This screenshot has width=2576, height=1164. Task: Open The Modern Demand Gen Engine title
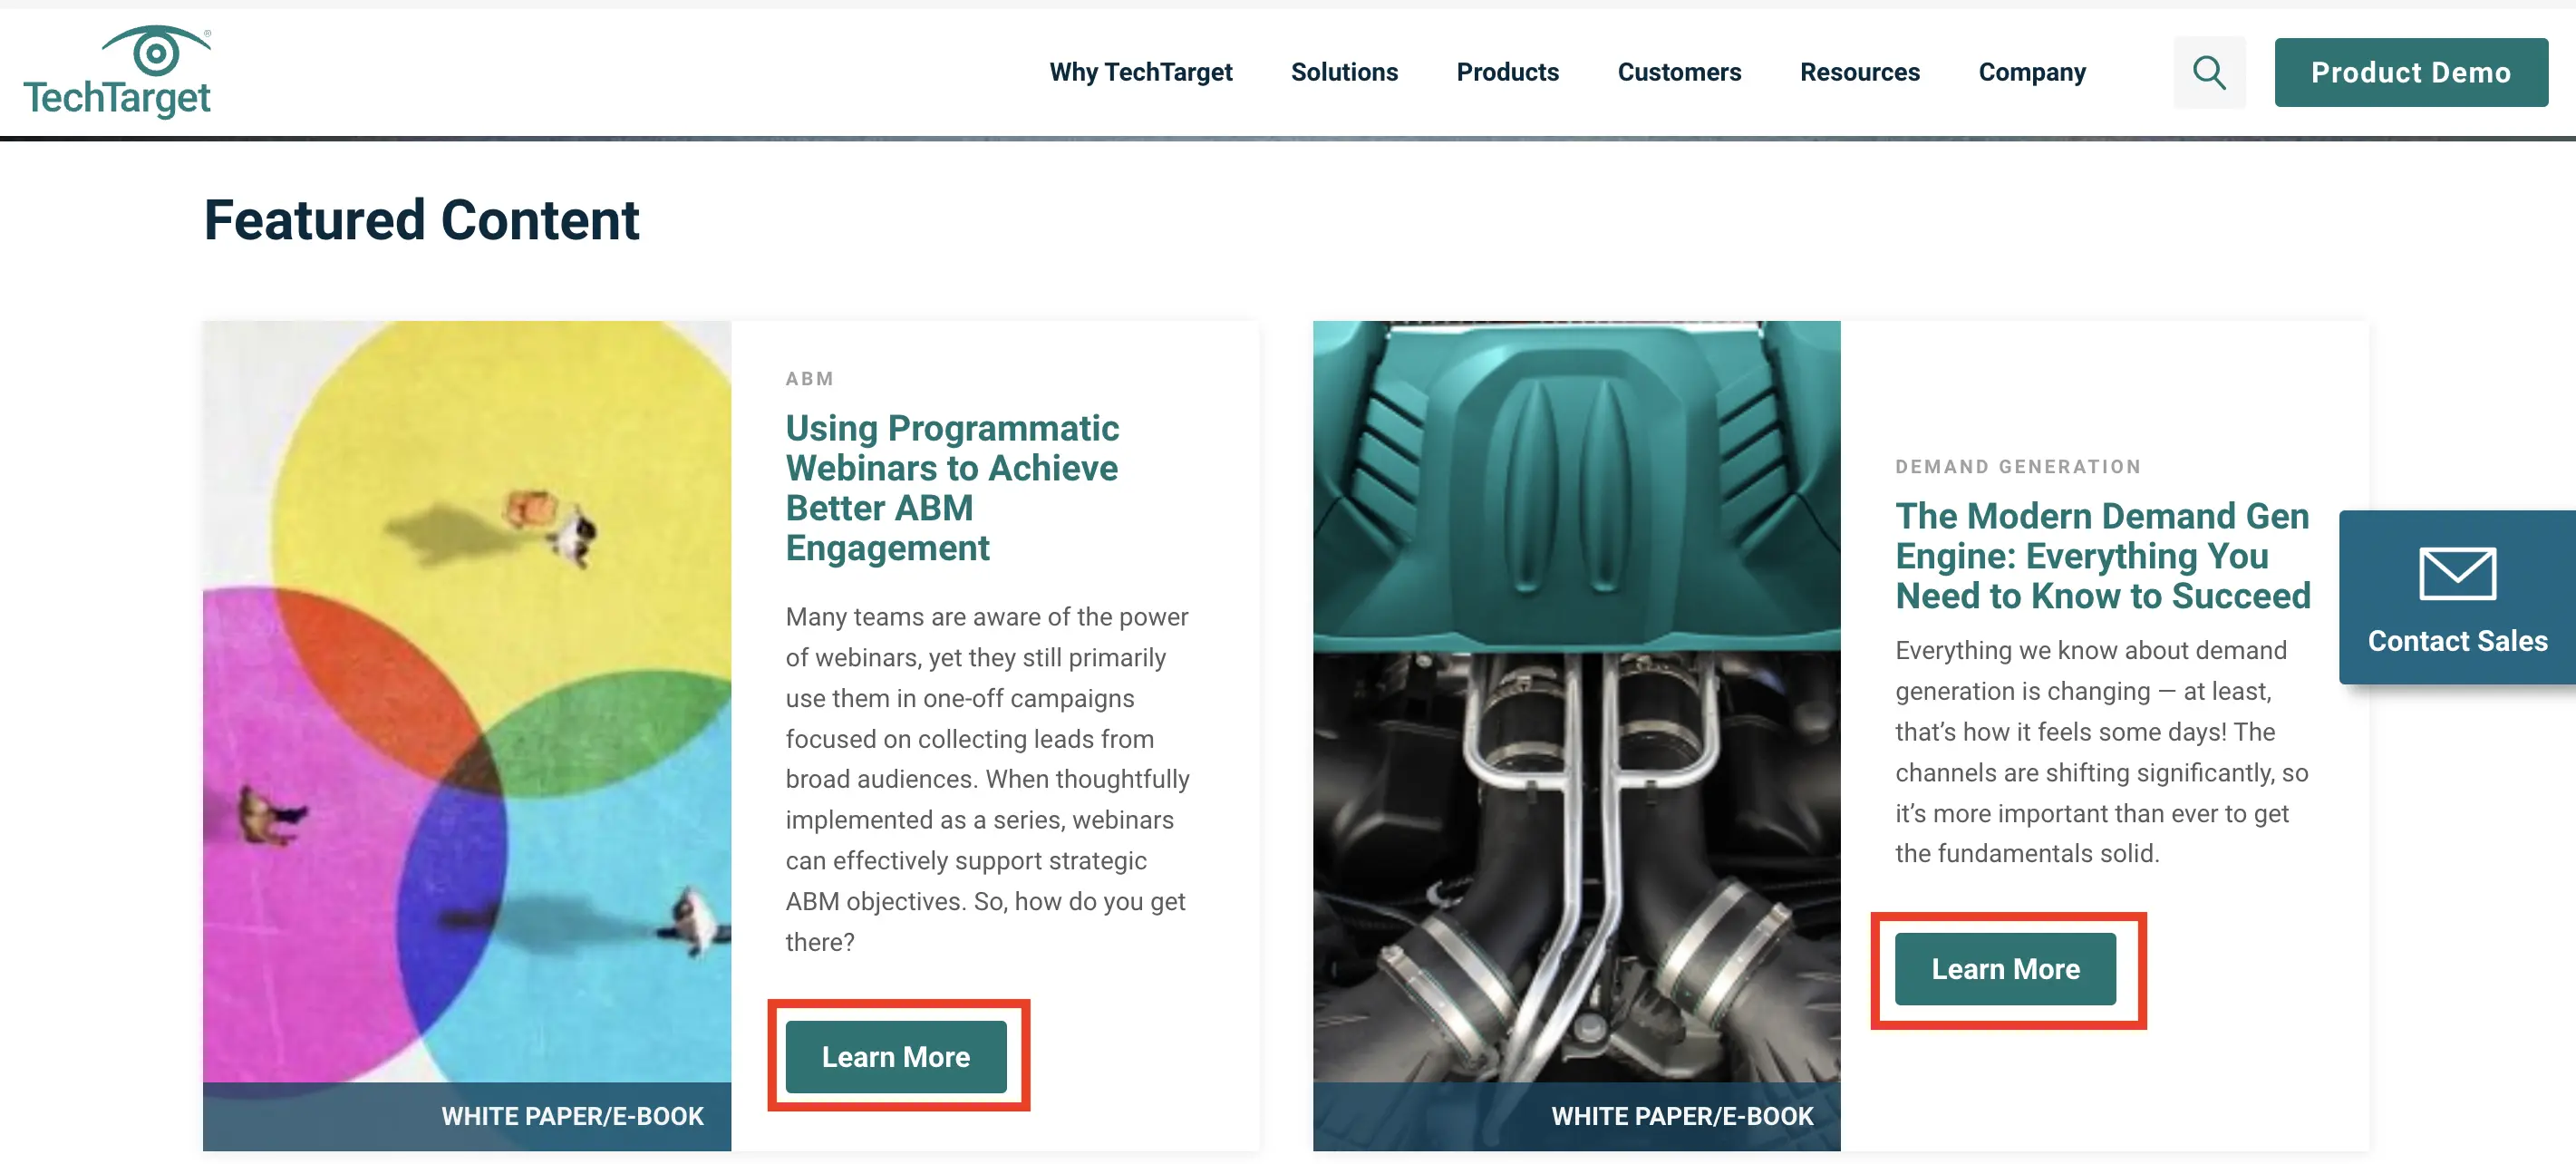pyautogui.click(x=2102, y=555)
